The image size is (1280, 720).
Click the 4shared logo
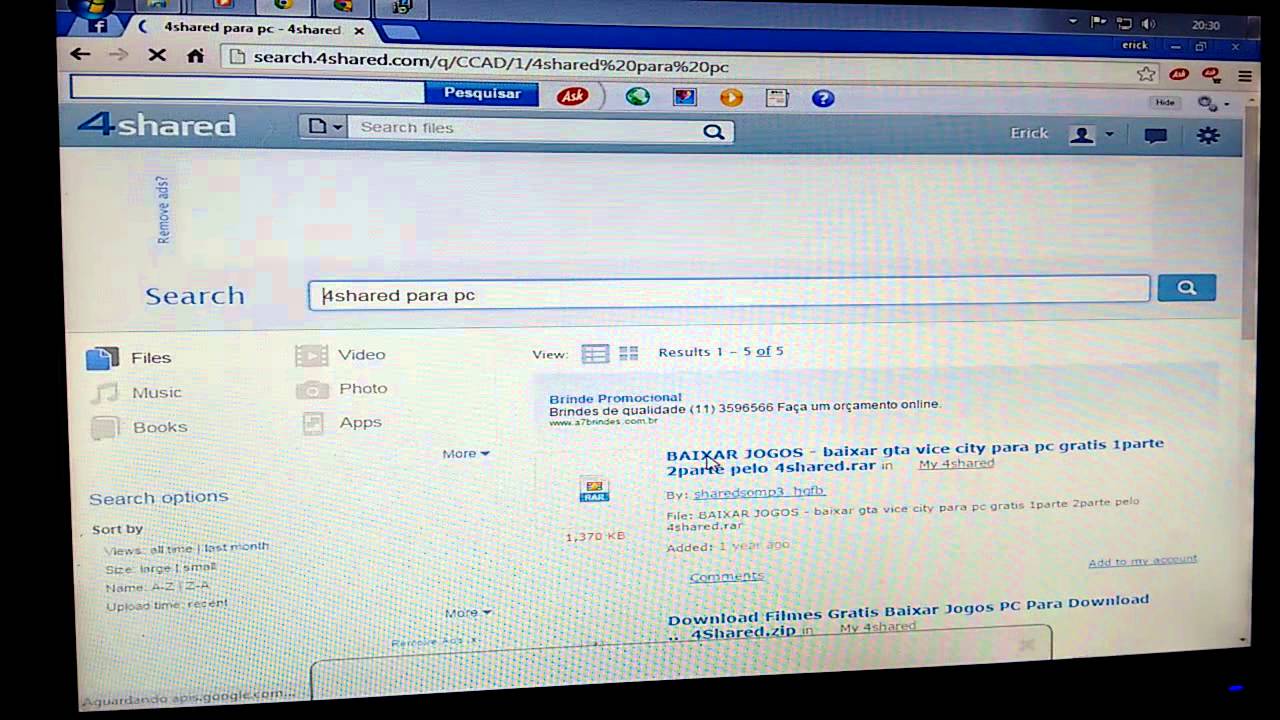tap(157, 125)
